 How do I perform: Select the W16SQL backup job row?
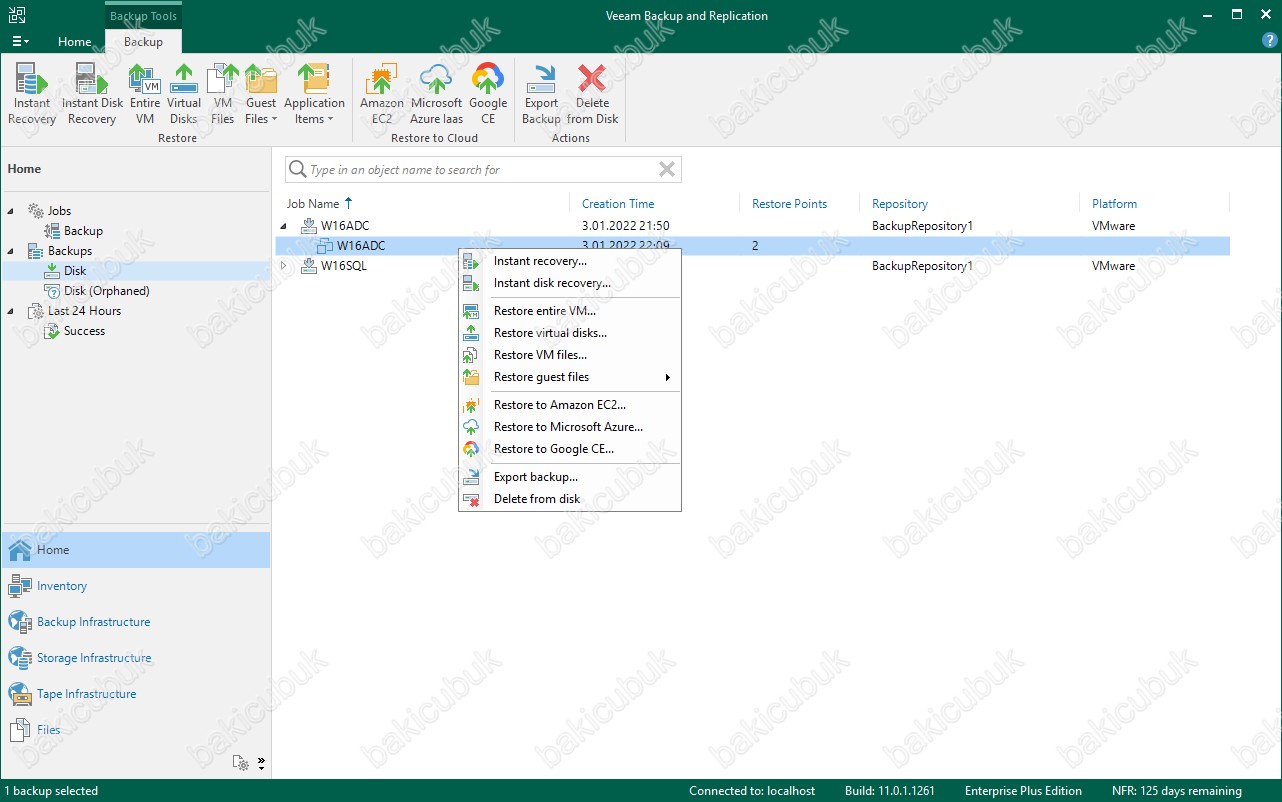tap(752, 266)
